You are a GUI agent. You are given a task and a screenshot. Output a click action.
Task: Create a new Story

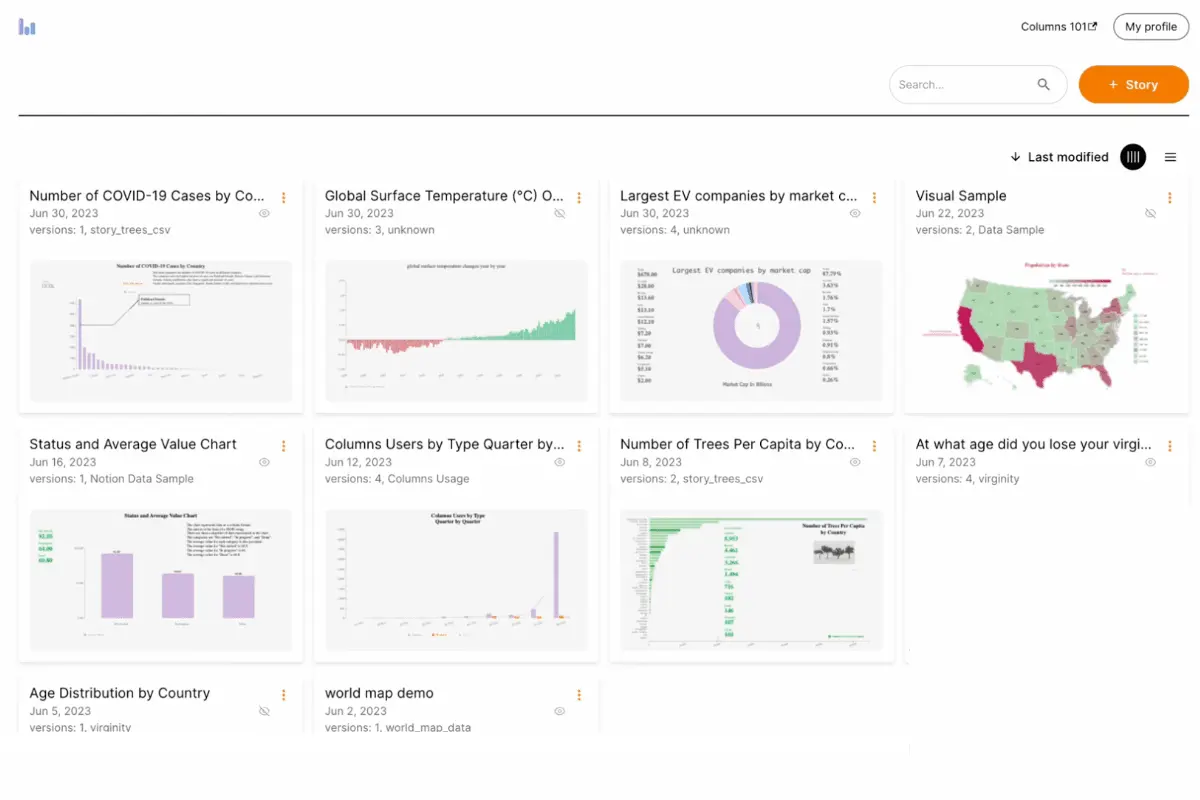pyautogui.click(x=1134, y=85)
